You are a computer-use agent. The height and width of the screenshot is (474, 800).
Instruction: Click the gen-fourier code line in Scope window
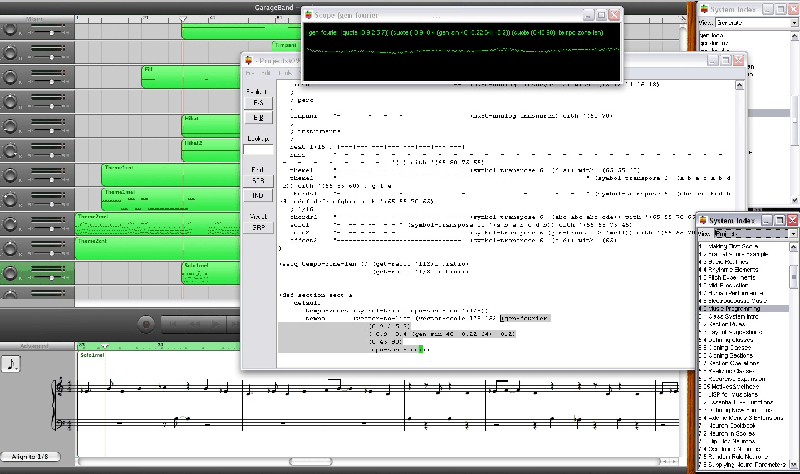click(x=456, y=33)
